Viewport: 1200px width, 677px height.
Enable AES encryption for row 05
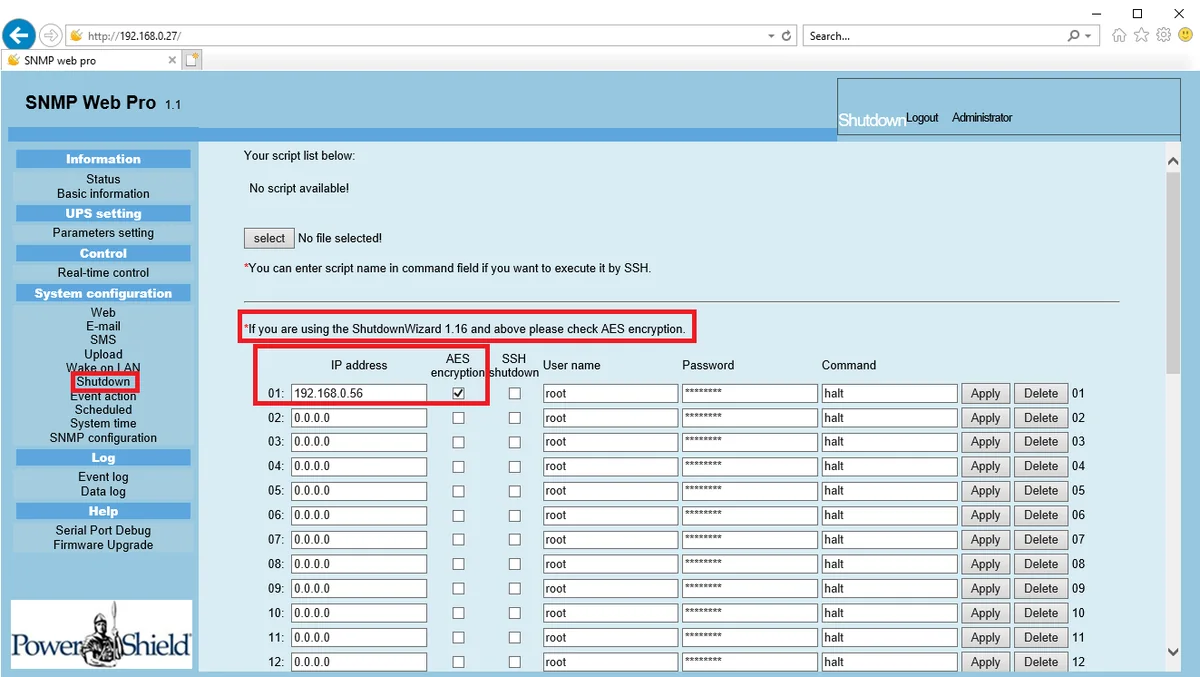[x=458, y=491]
